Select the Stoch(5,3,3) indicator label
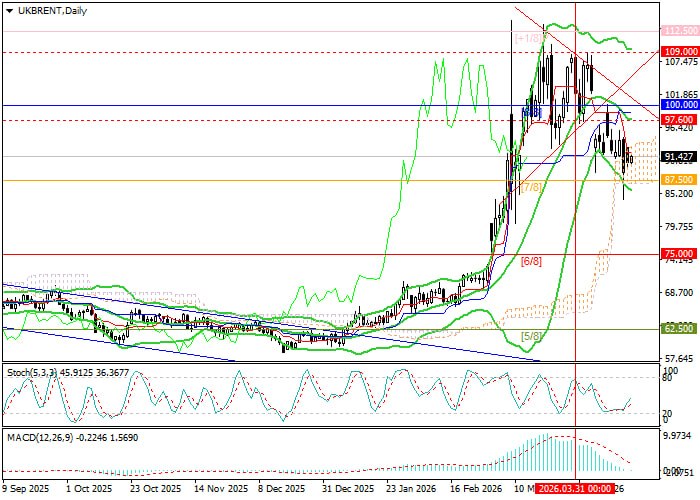 (x=64, y=372)
